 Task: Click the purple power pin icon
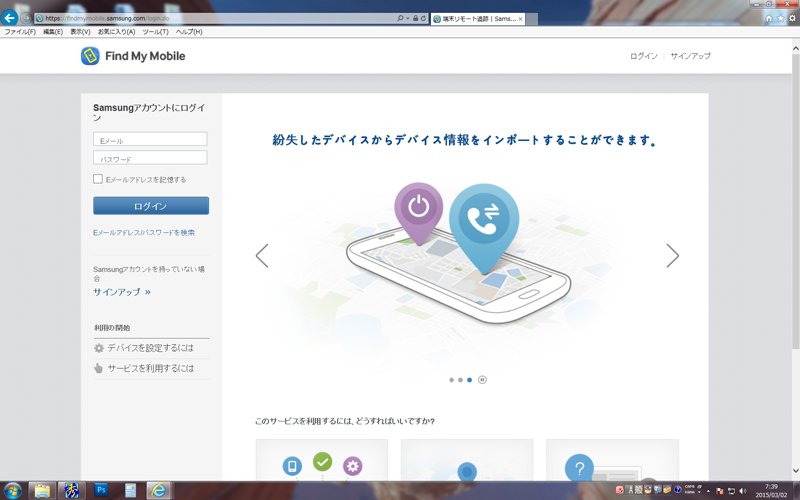coord(418,212)
